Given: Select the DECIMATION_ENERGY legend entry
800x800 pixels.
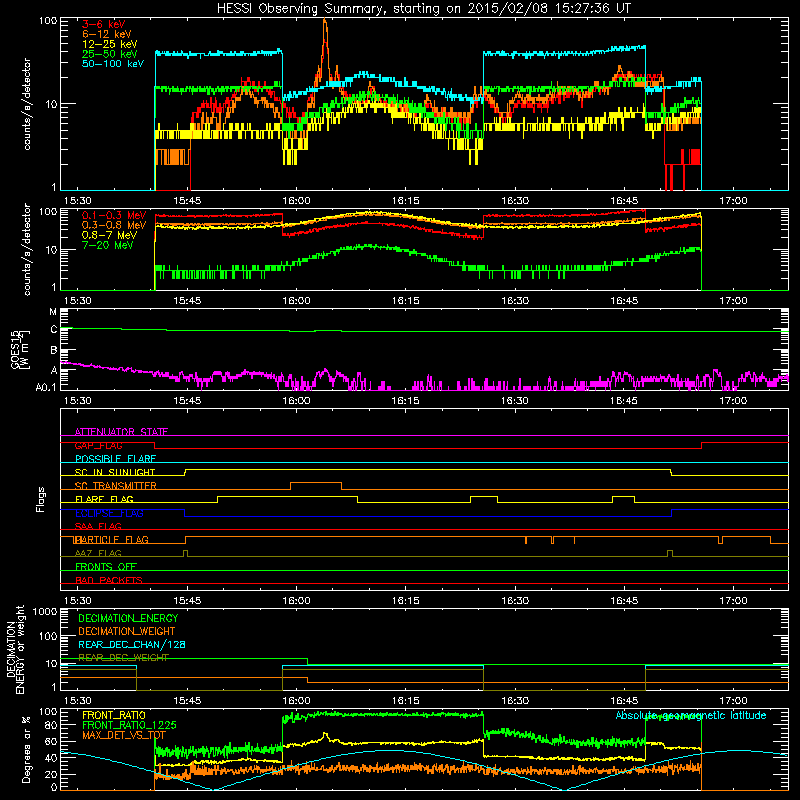Looking at the screenshot, I should click(x=128, y=618).
